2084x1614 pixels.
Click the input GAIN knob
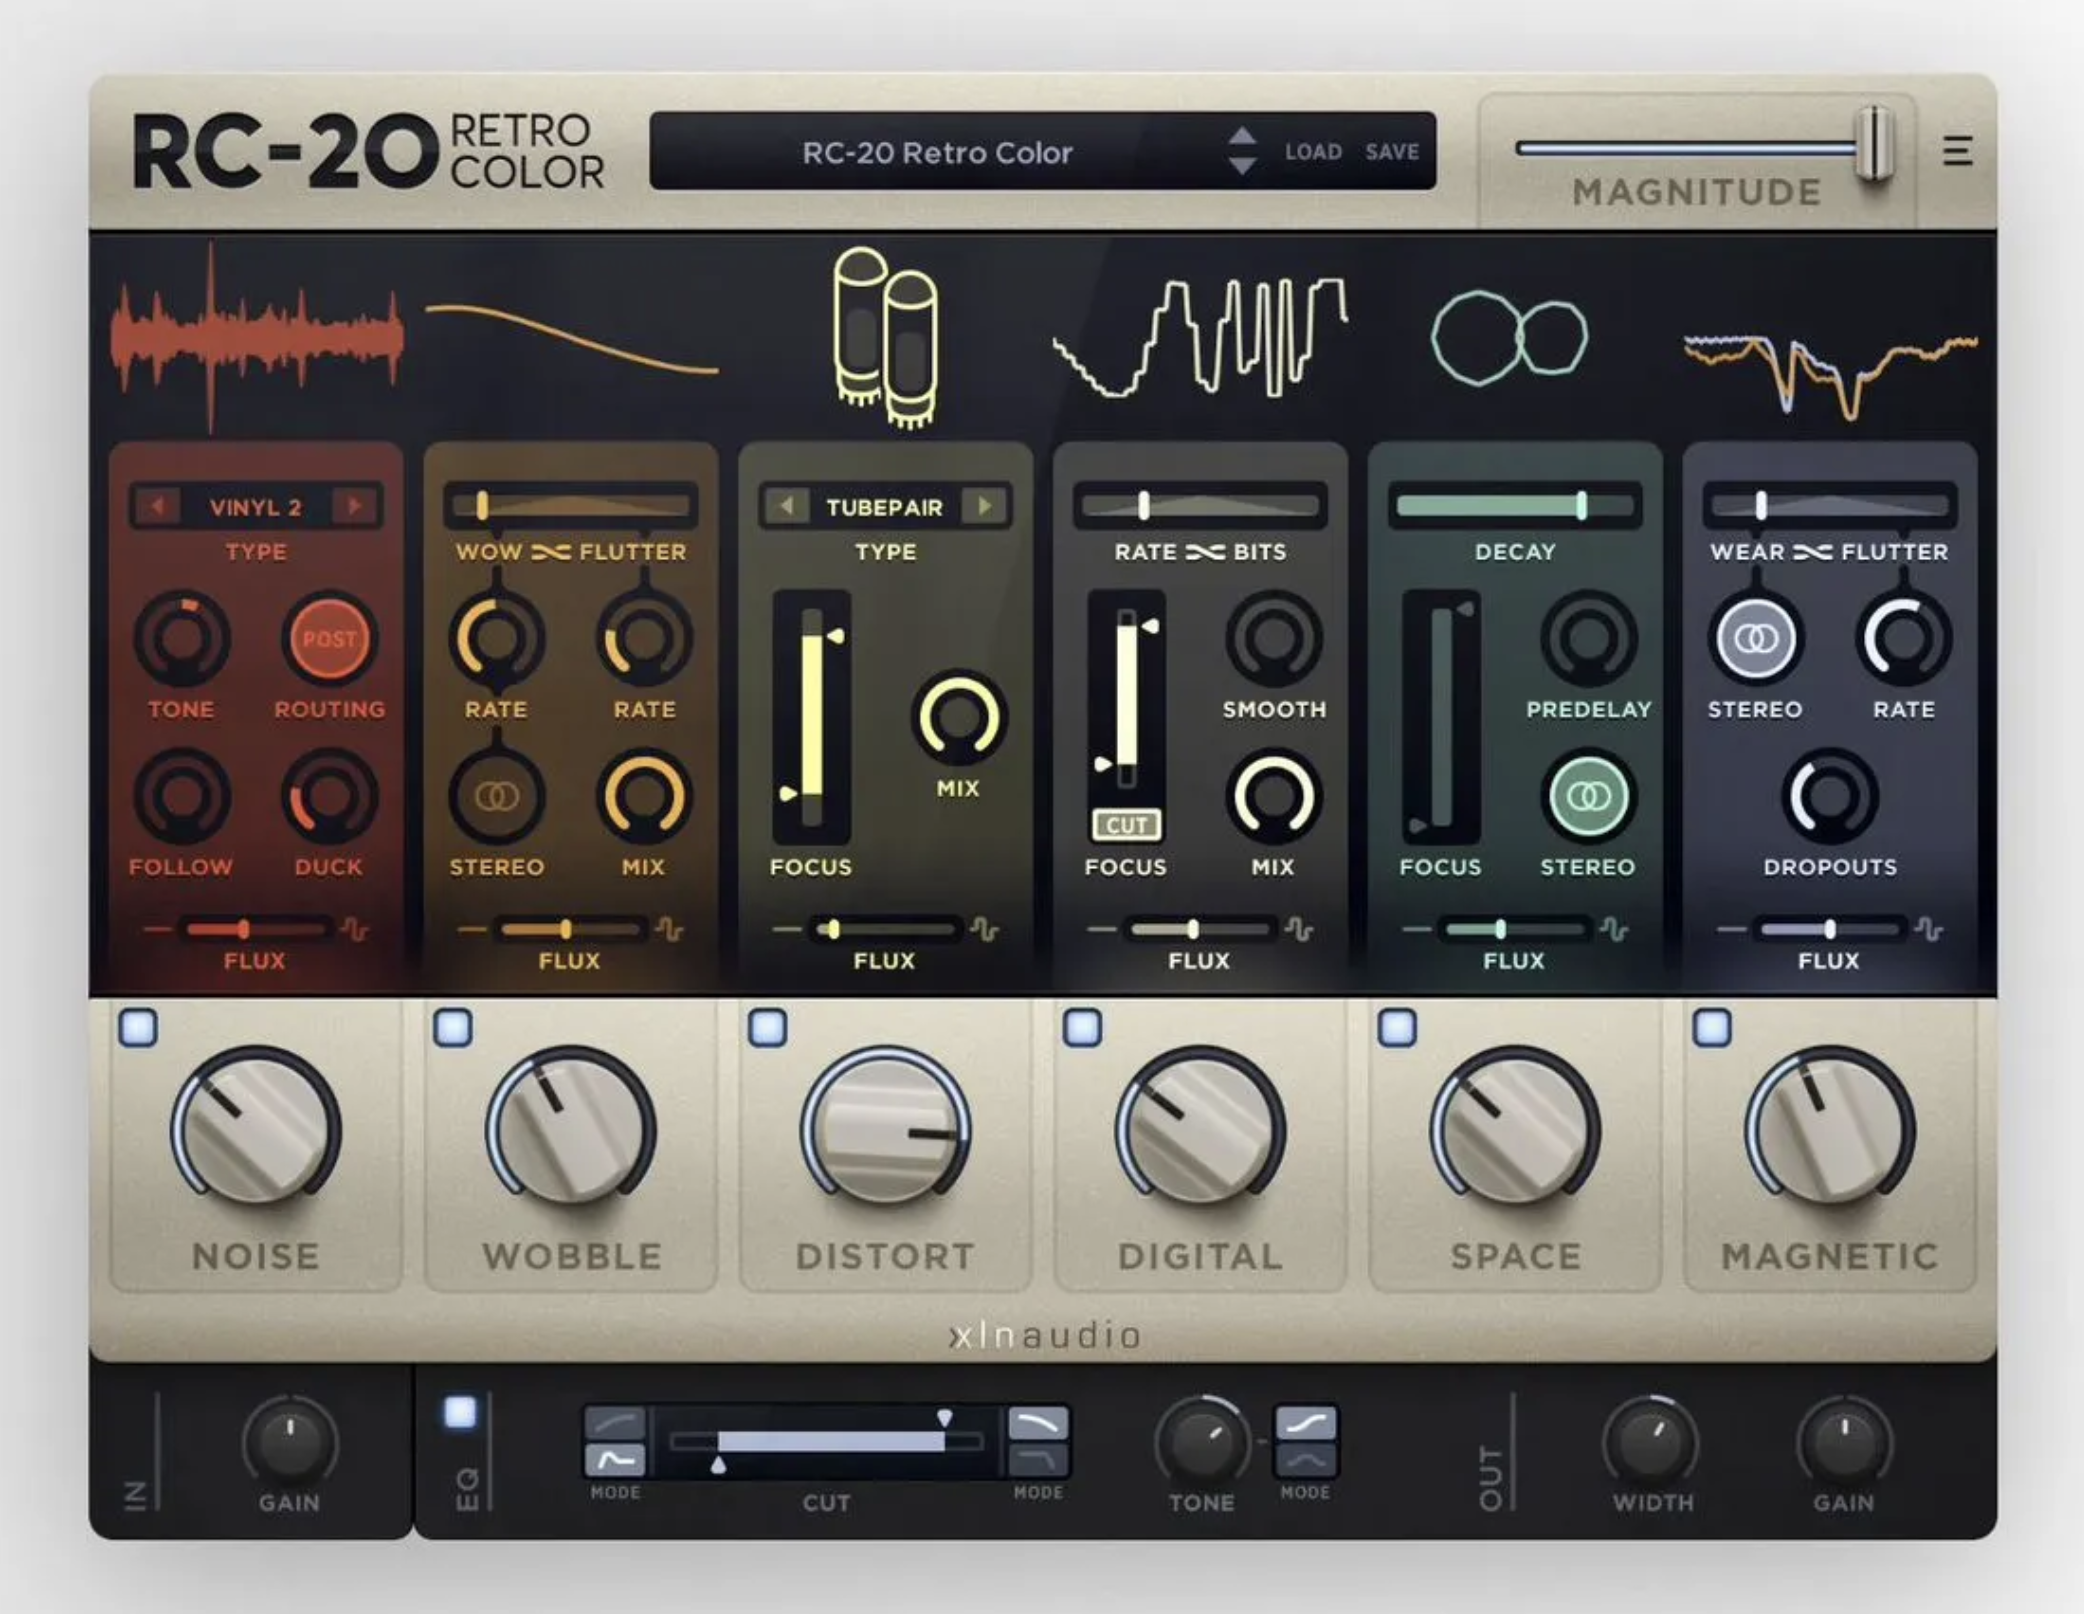point(290,1442)
